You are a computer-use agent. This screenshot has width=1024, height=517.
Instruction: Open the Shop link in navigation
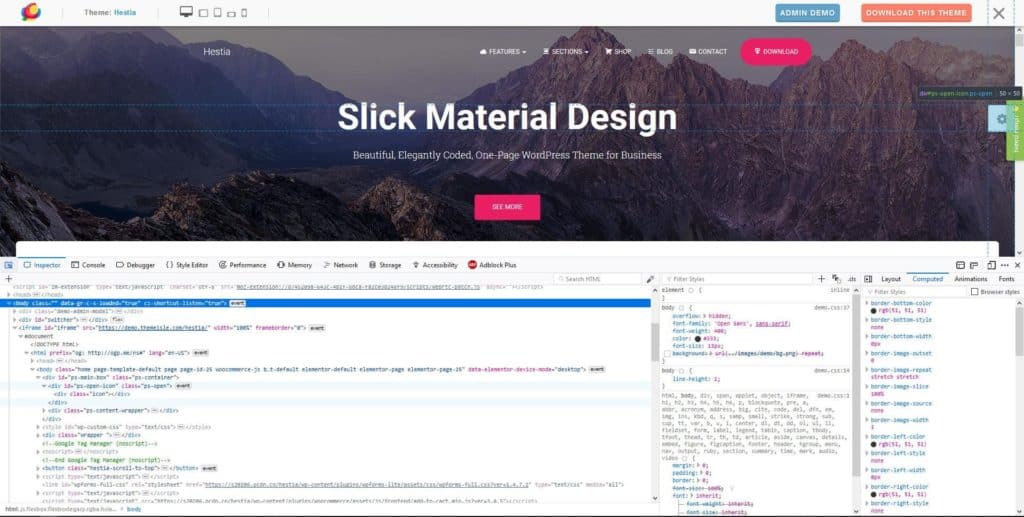618,52
